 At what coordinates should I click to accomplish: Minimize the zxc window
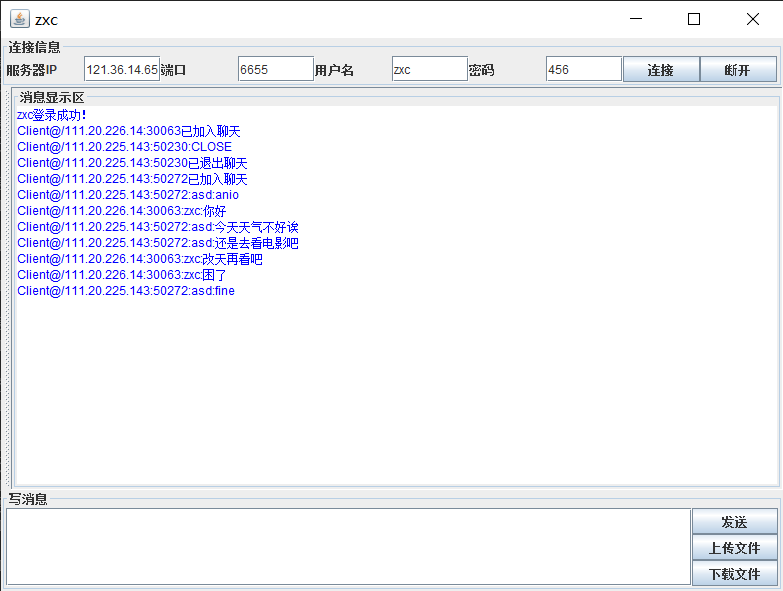pyautogui.click(x=636, y=19)
